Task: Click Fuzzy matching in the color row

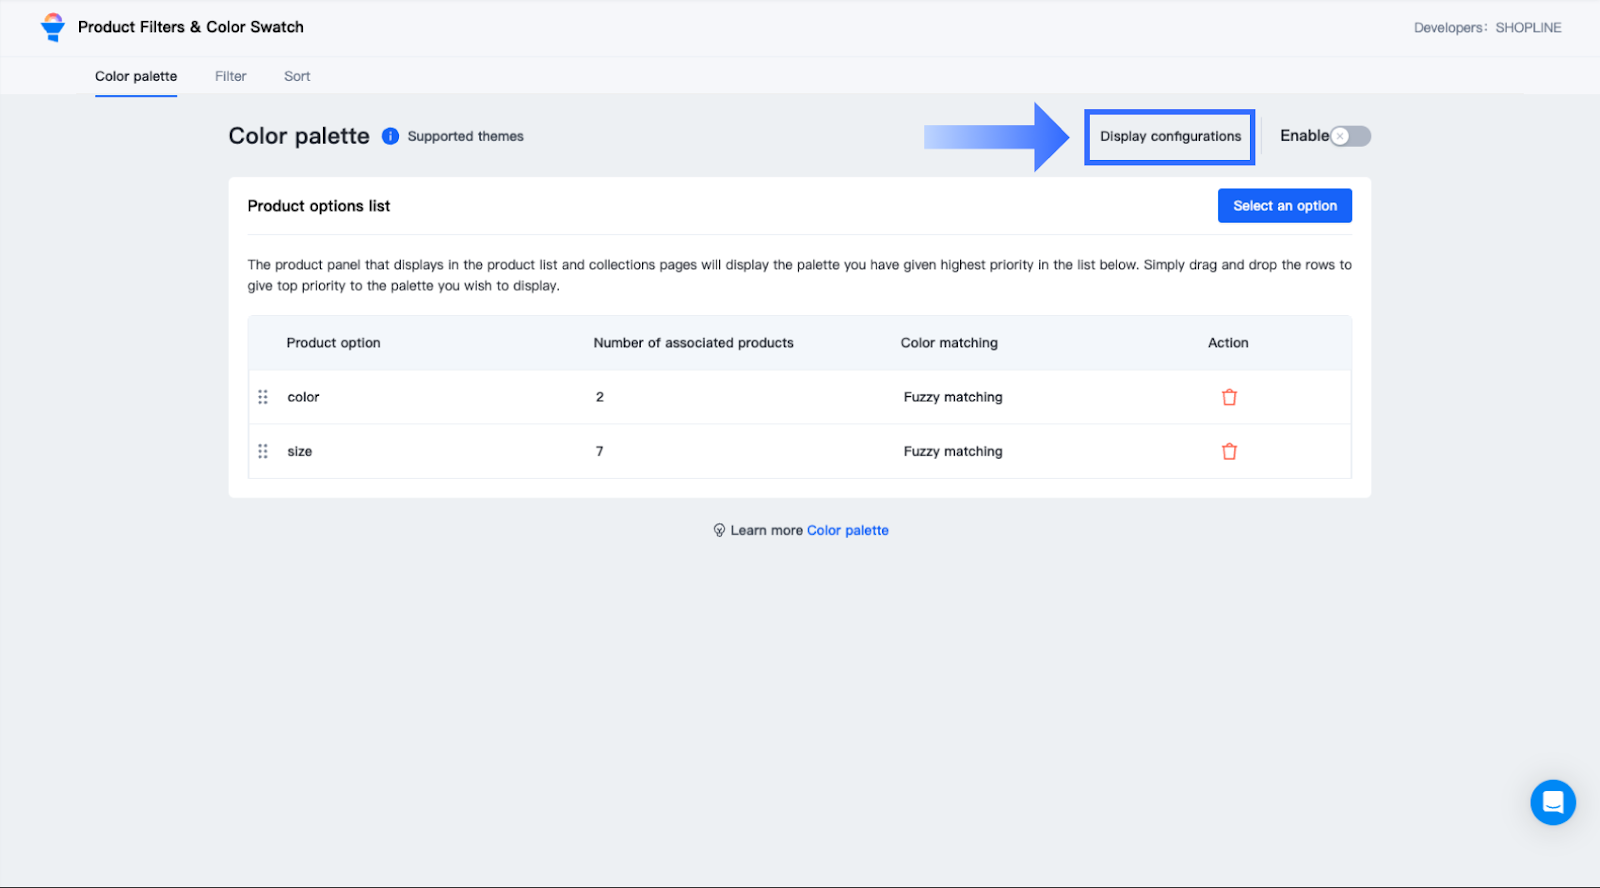Action: (x=952, y=397)
